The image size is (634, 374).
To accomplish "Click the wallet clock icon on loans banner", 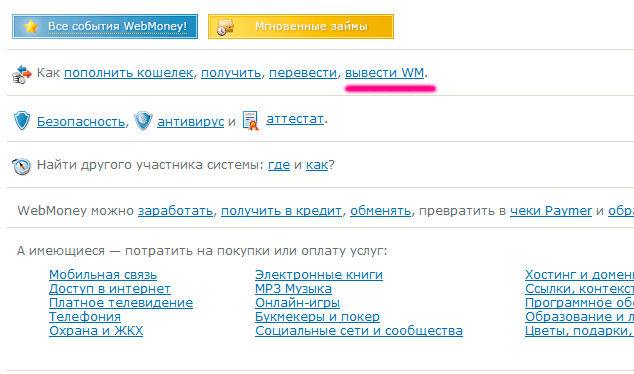I will point(225,27).
